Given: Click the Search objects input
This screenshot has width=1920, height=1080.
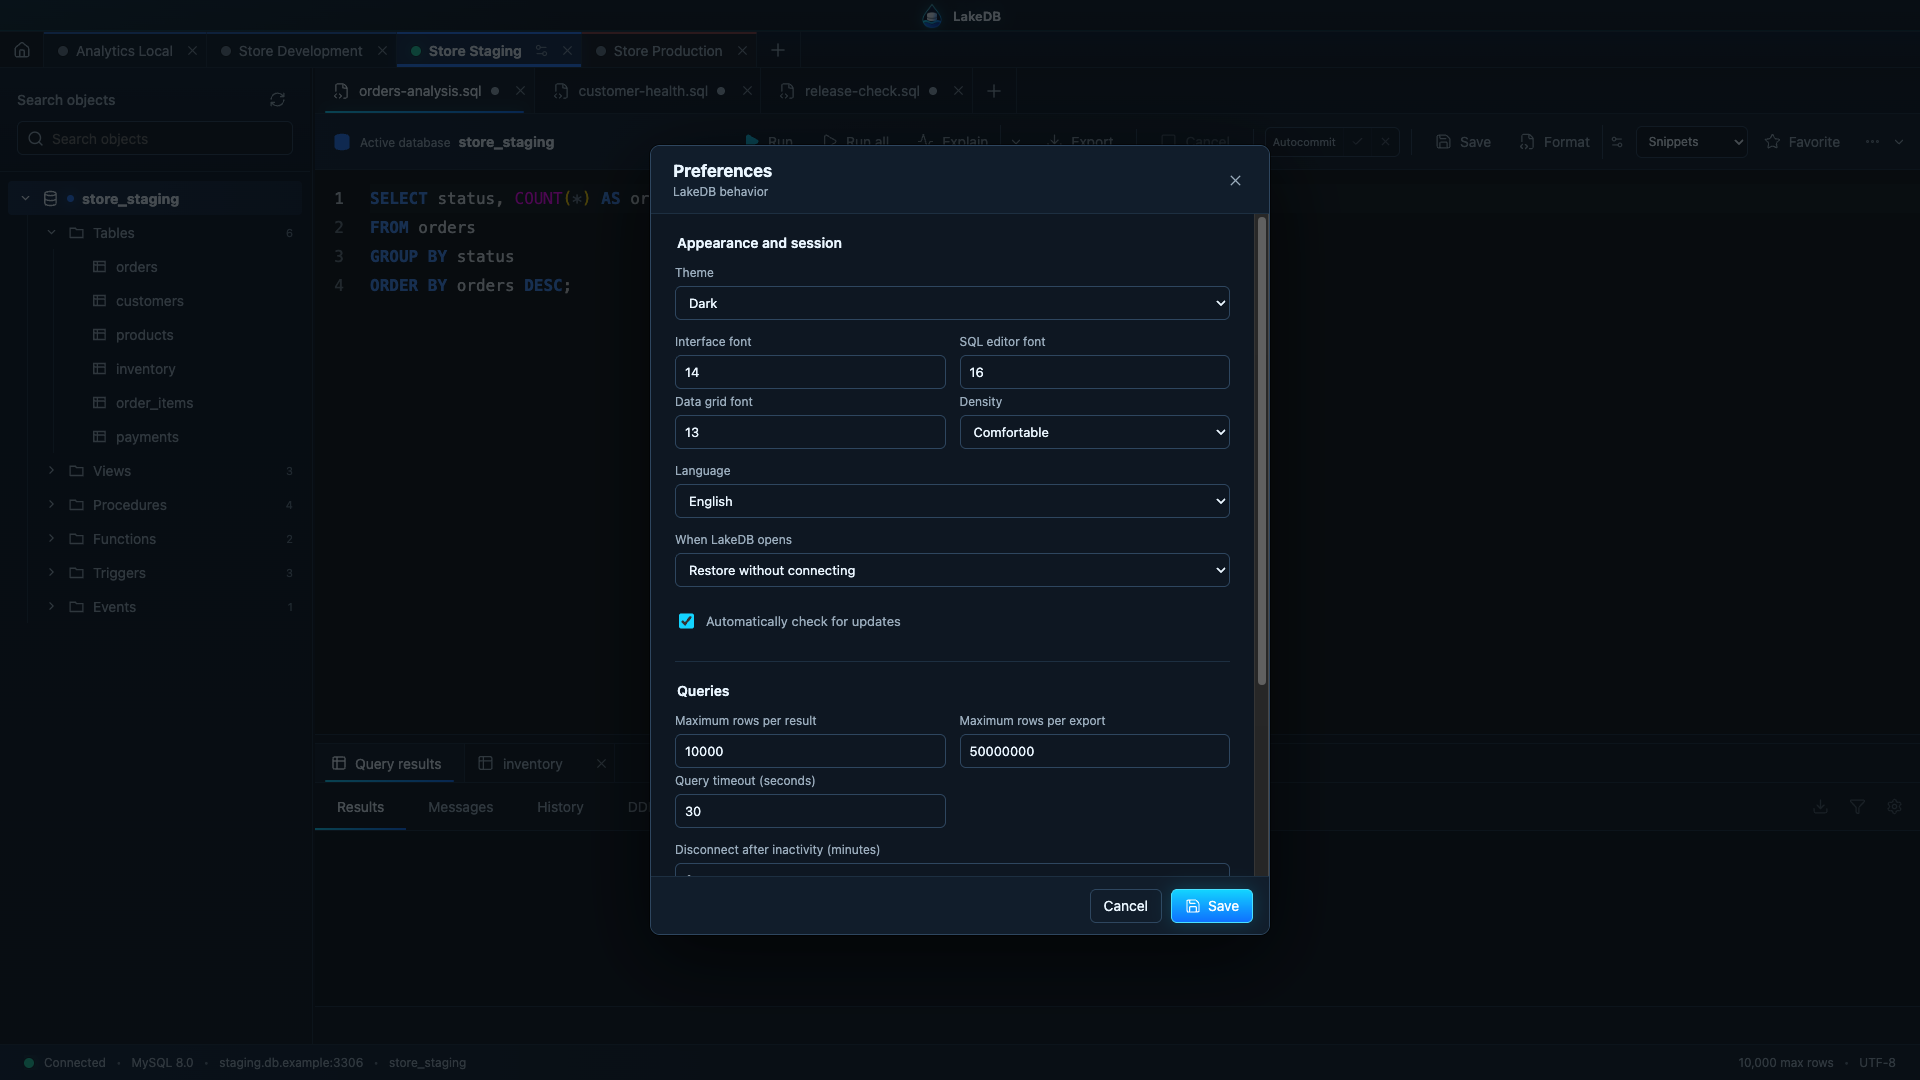Looking at the screenshot, I should coord(154,139).
